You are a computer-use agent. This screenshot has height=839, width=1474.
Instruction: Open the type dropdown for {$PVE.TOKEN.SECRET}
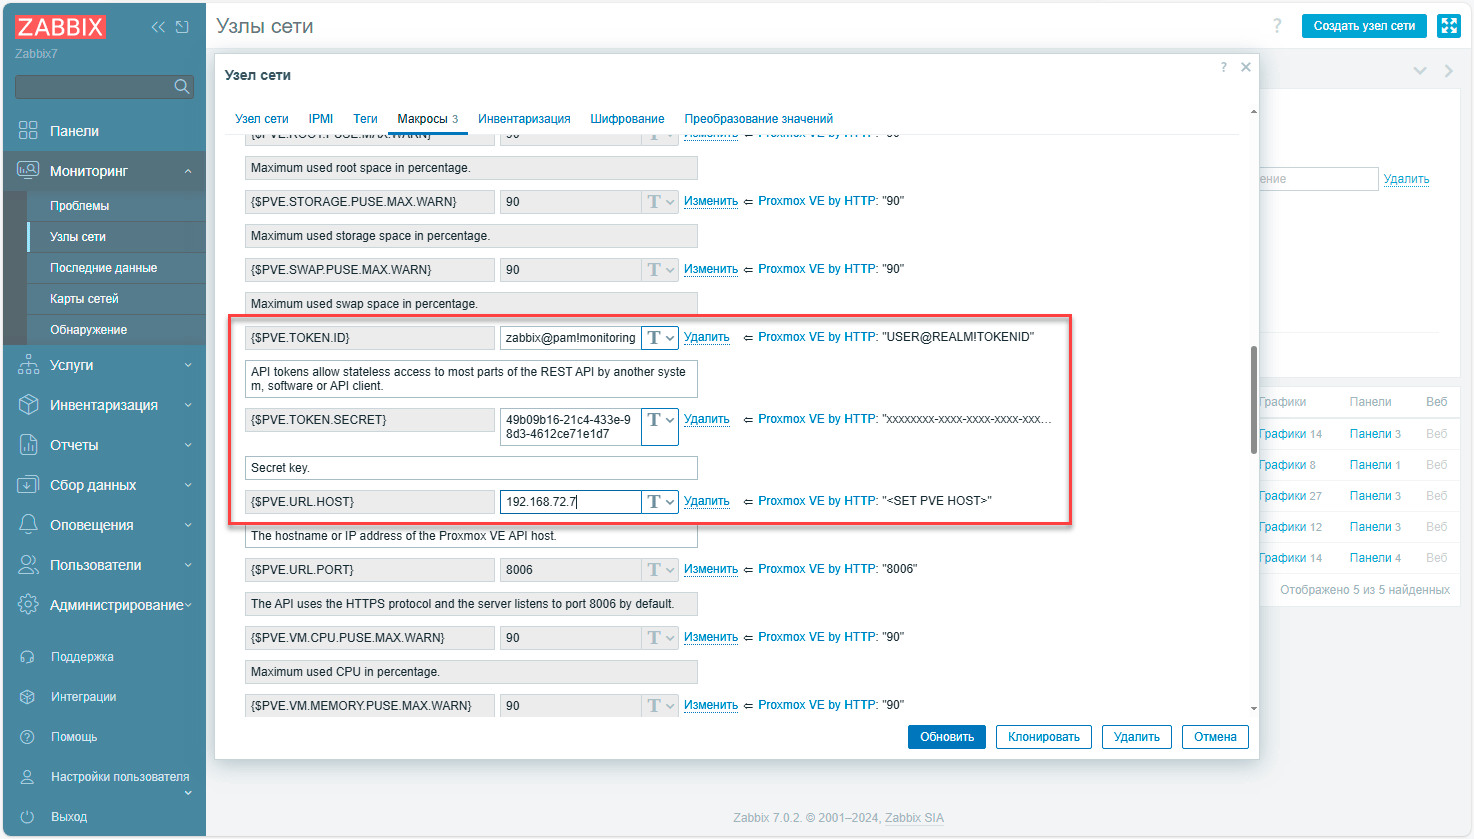[660, 426]
